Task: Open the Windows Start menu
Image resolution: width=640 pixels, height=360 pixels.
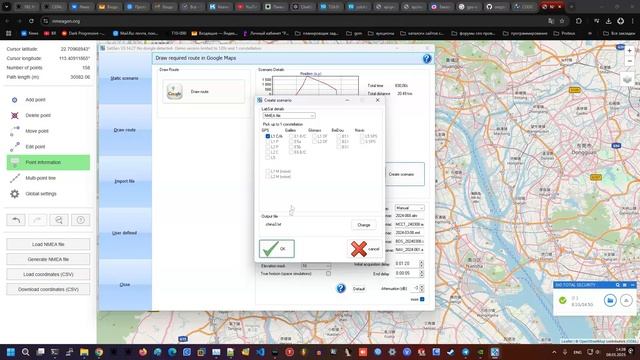Action: pos(11,352)
